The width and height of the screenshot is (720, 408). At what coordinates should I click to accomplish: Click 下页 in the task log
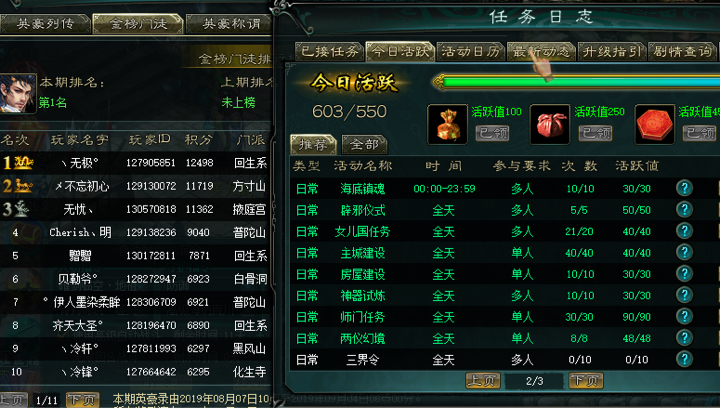(586, 380)
